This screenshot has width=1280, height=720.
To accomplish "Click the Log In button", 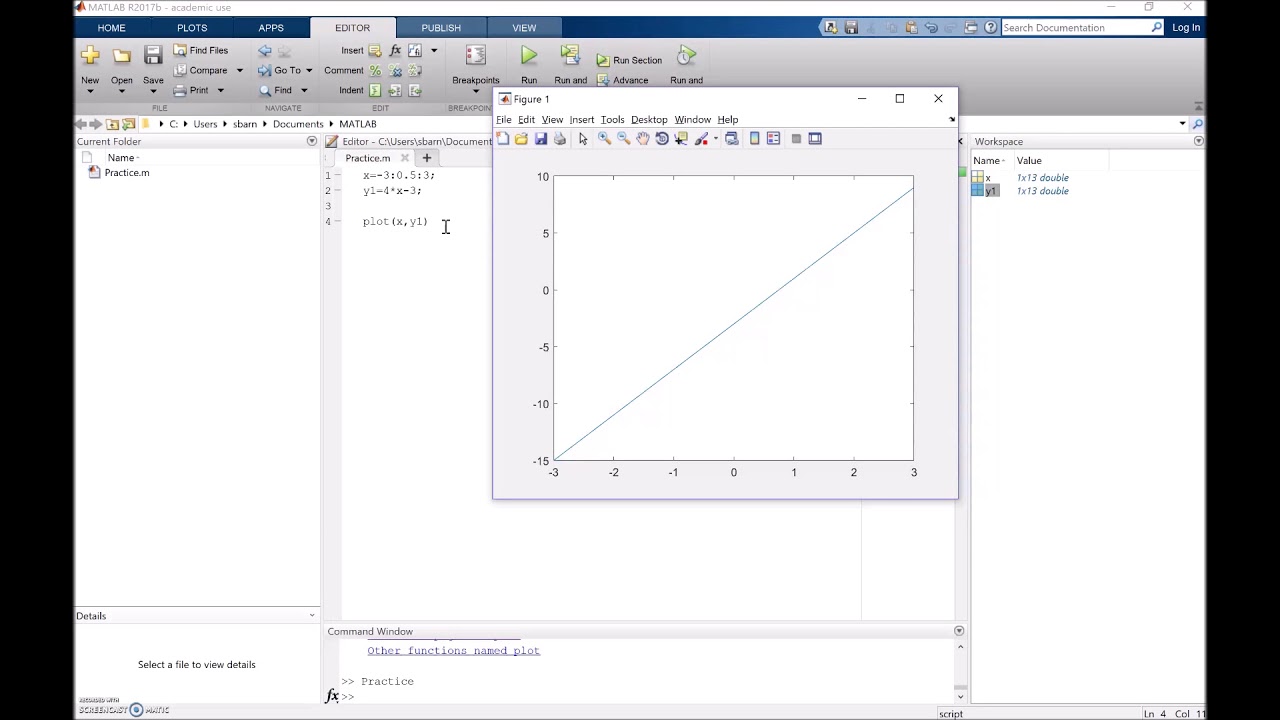I will (x=1186, y=28).
